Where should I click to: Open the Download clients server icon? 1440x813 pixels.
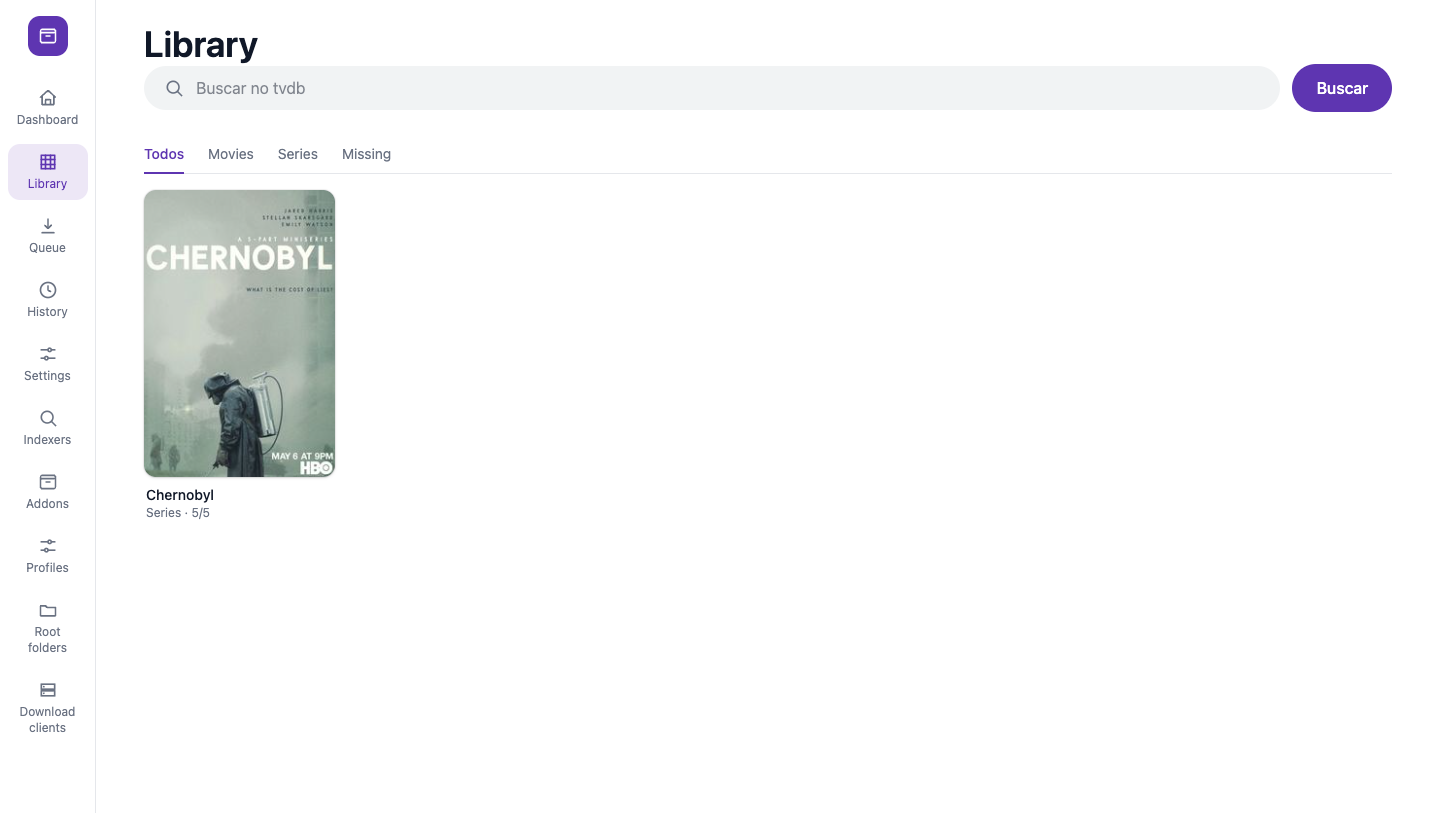[48, 690]
